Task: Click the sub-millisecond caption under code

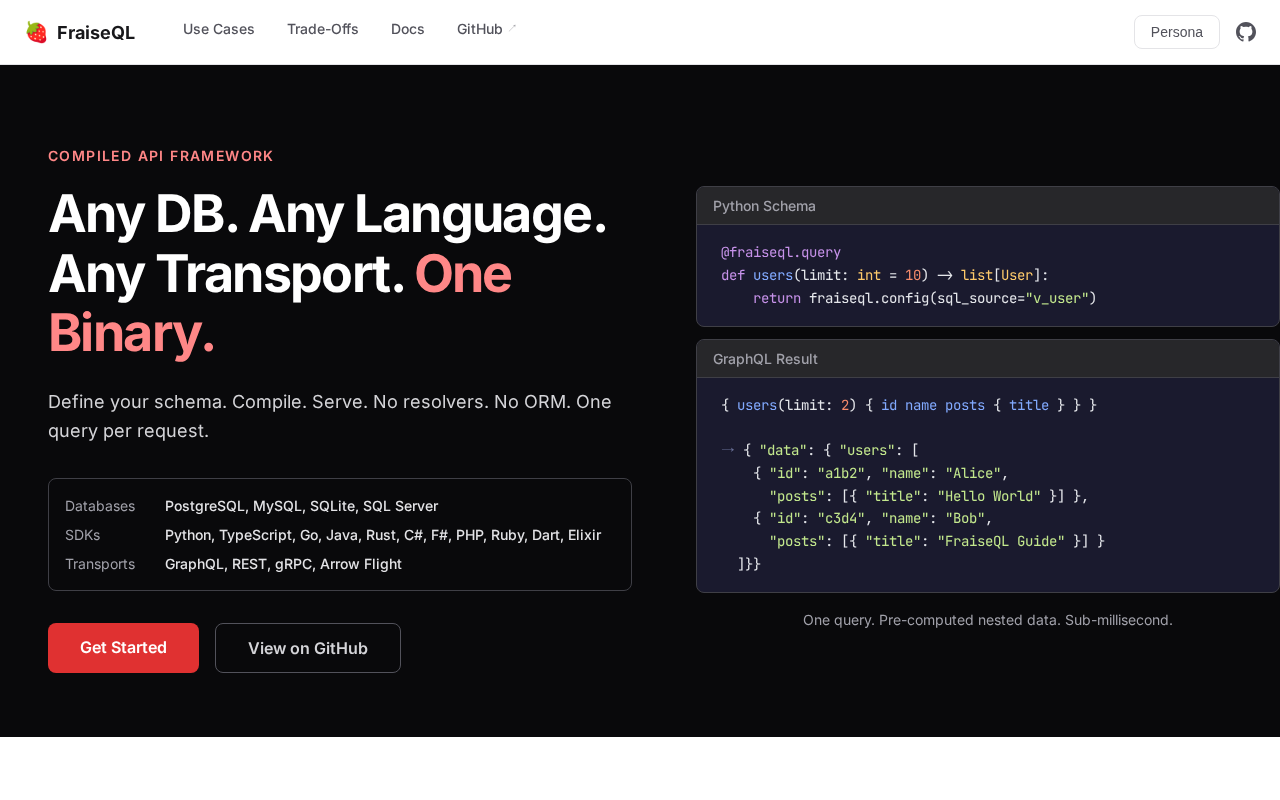Action: pos(988,620)
